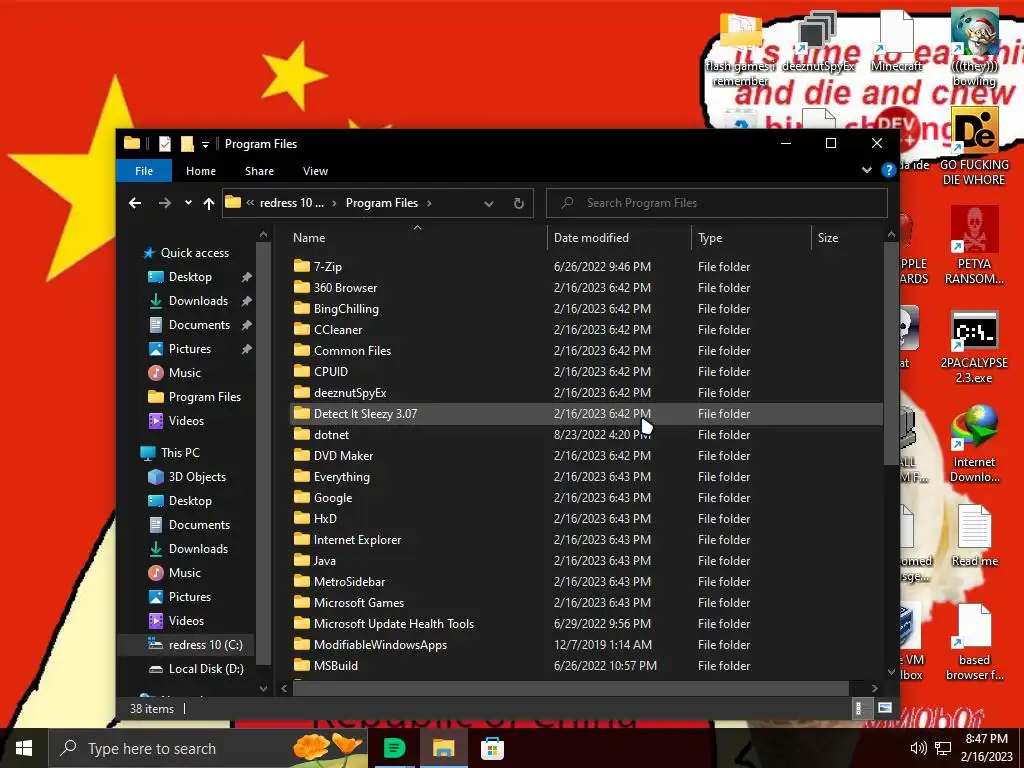Open the 7-Zip folder icon
Screen dimensions: 1024x768
pyautogui.click(x=301, y=266)
